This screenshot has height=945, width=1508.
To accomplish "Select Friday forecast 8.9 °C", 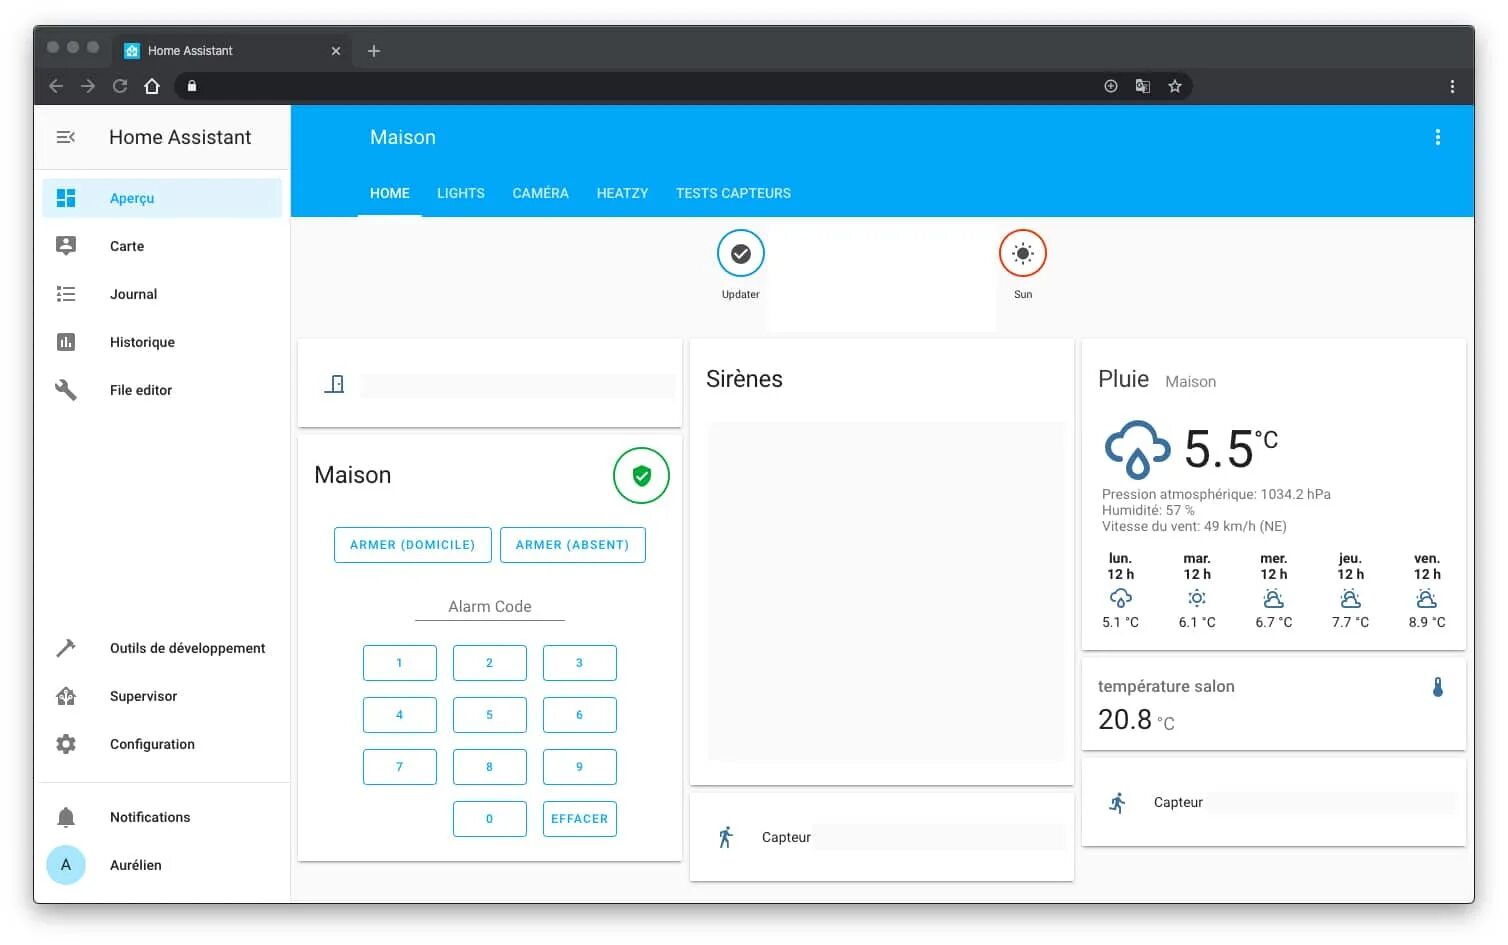I will [1427, 591].
